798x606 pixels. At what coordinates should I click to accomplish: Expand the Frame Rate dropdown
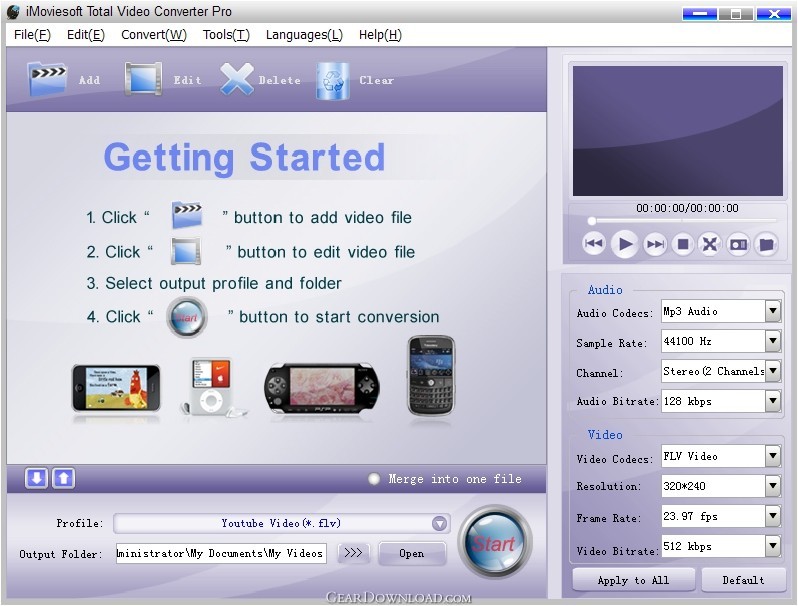point(773,516)
